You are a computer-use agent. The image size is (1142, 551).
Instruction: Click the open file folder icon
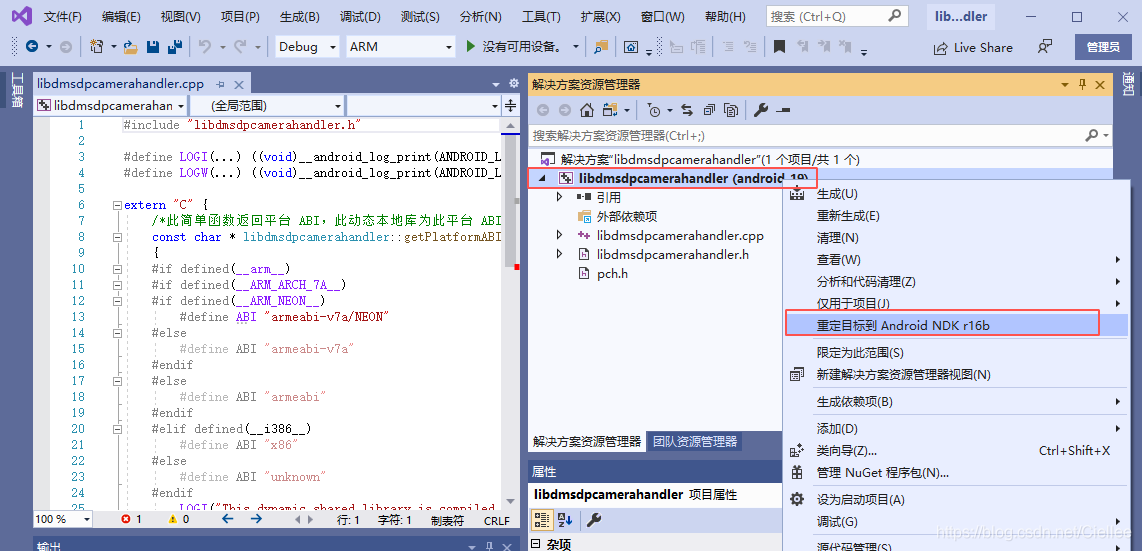tap(131, 47)
